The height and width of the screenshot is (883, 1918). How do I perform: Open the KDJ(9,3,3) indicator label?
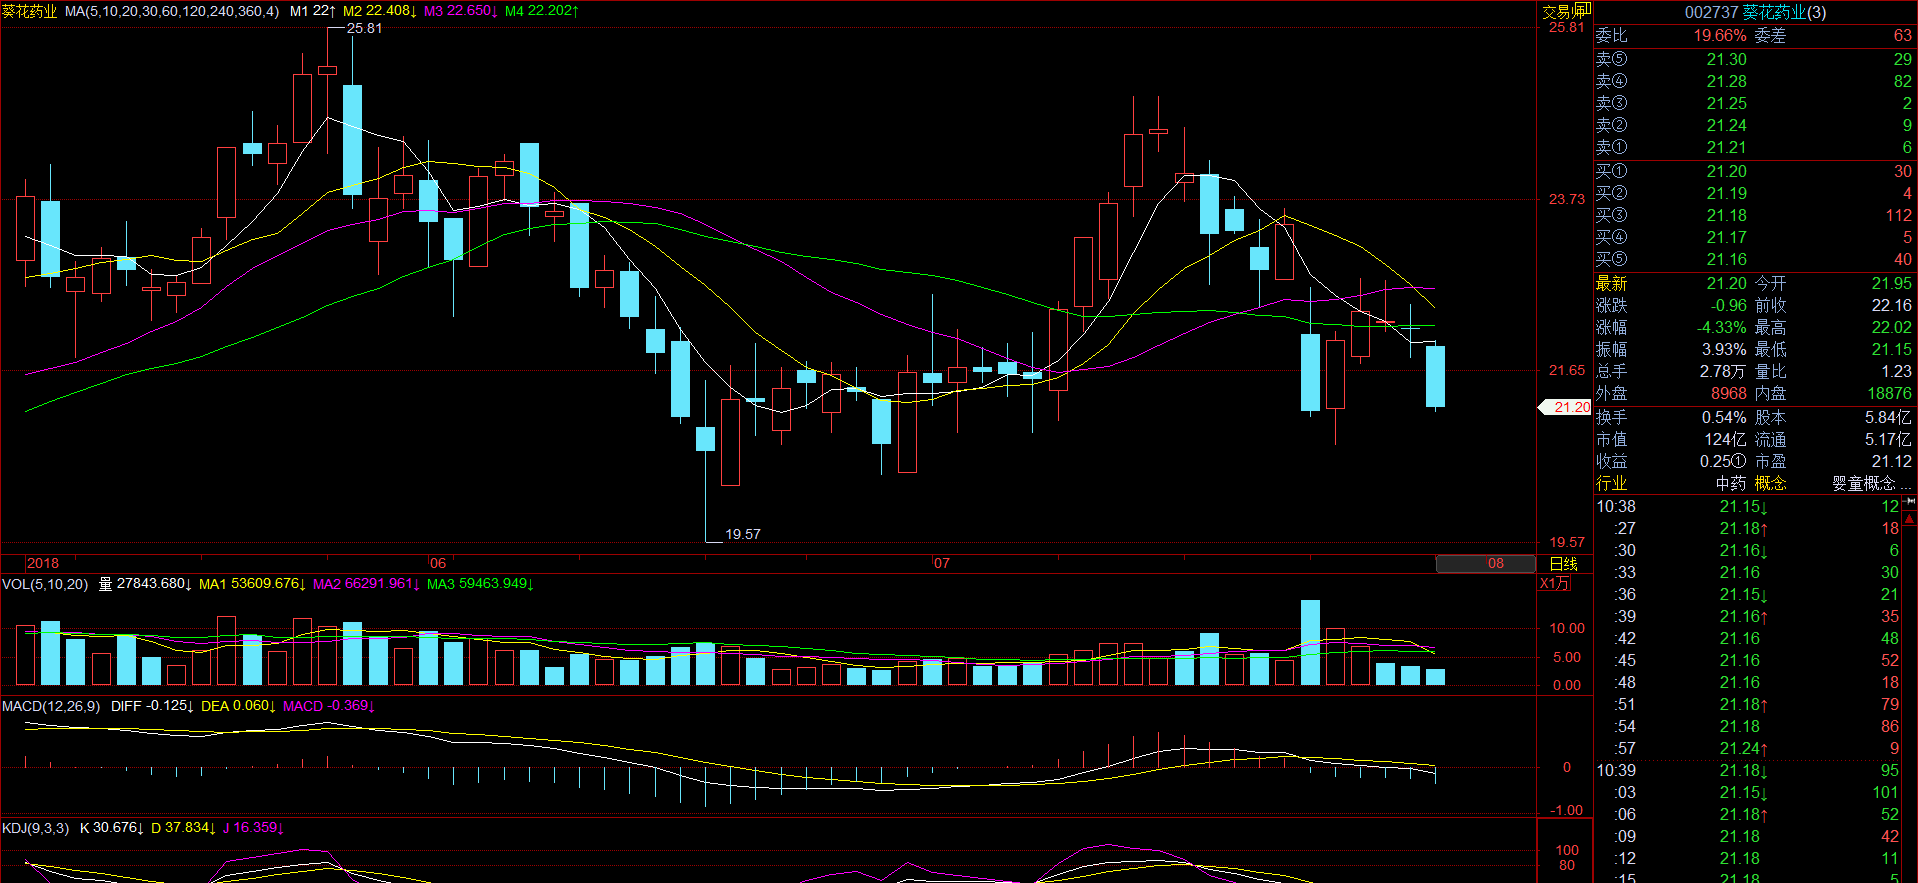[35, 828]
